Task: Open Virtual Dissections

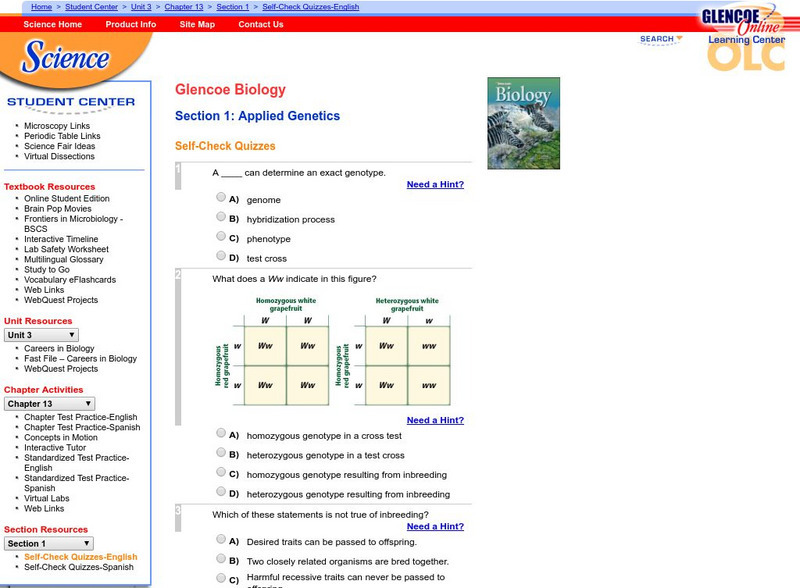Action: point(59,156)
